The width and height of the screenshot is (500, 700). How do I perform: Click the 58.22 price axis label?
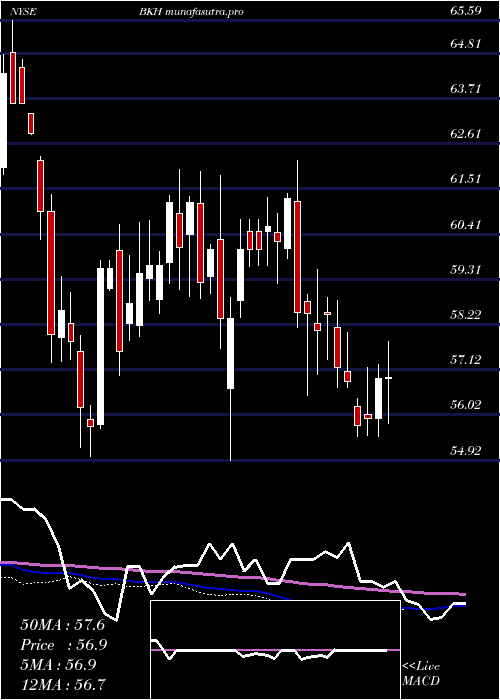466,315
